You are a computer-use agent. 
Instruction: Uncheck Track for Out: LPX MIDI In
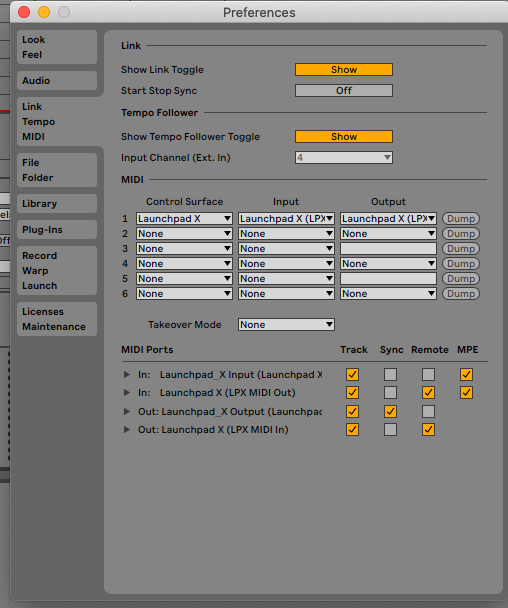352,430
